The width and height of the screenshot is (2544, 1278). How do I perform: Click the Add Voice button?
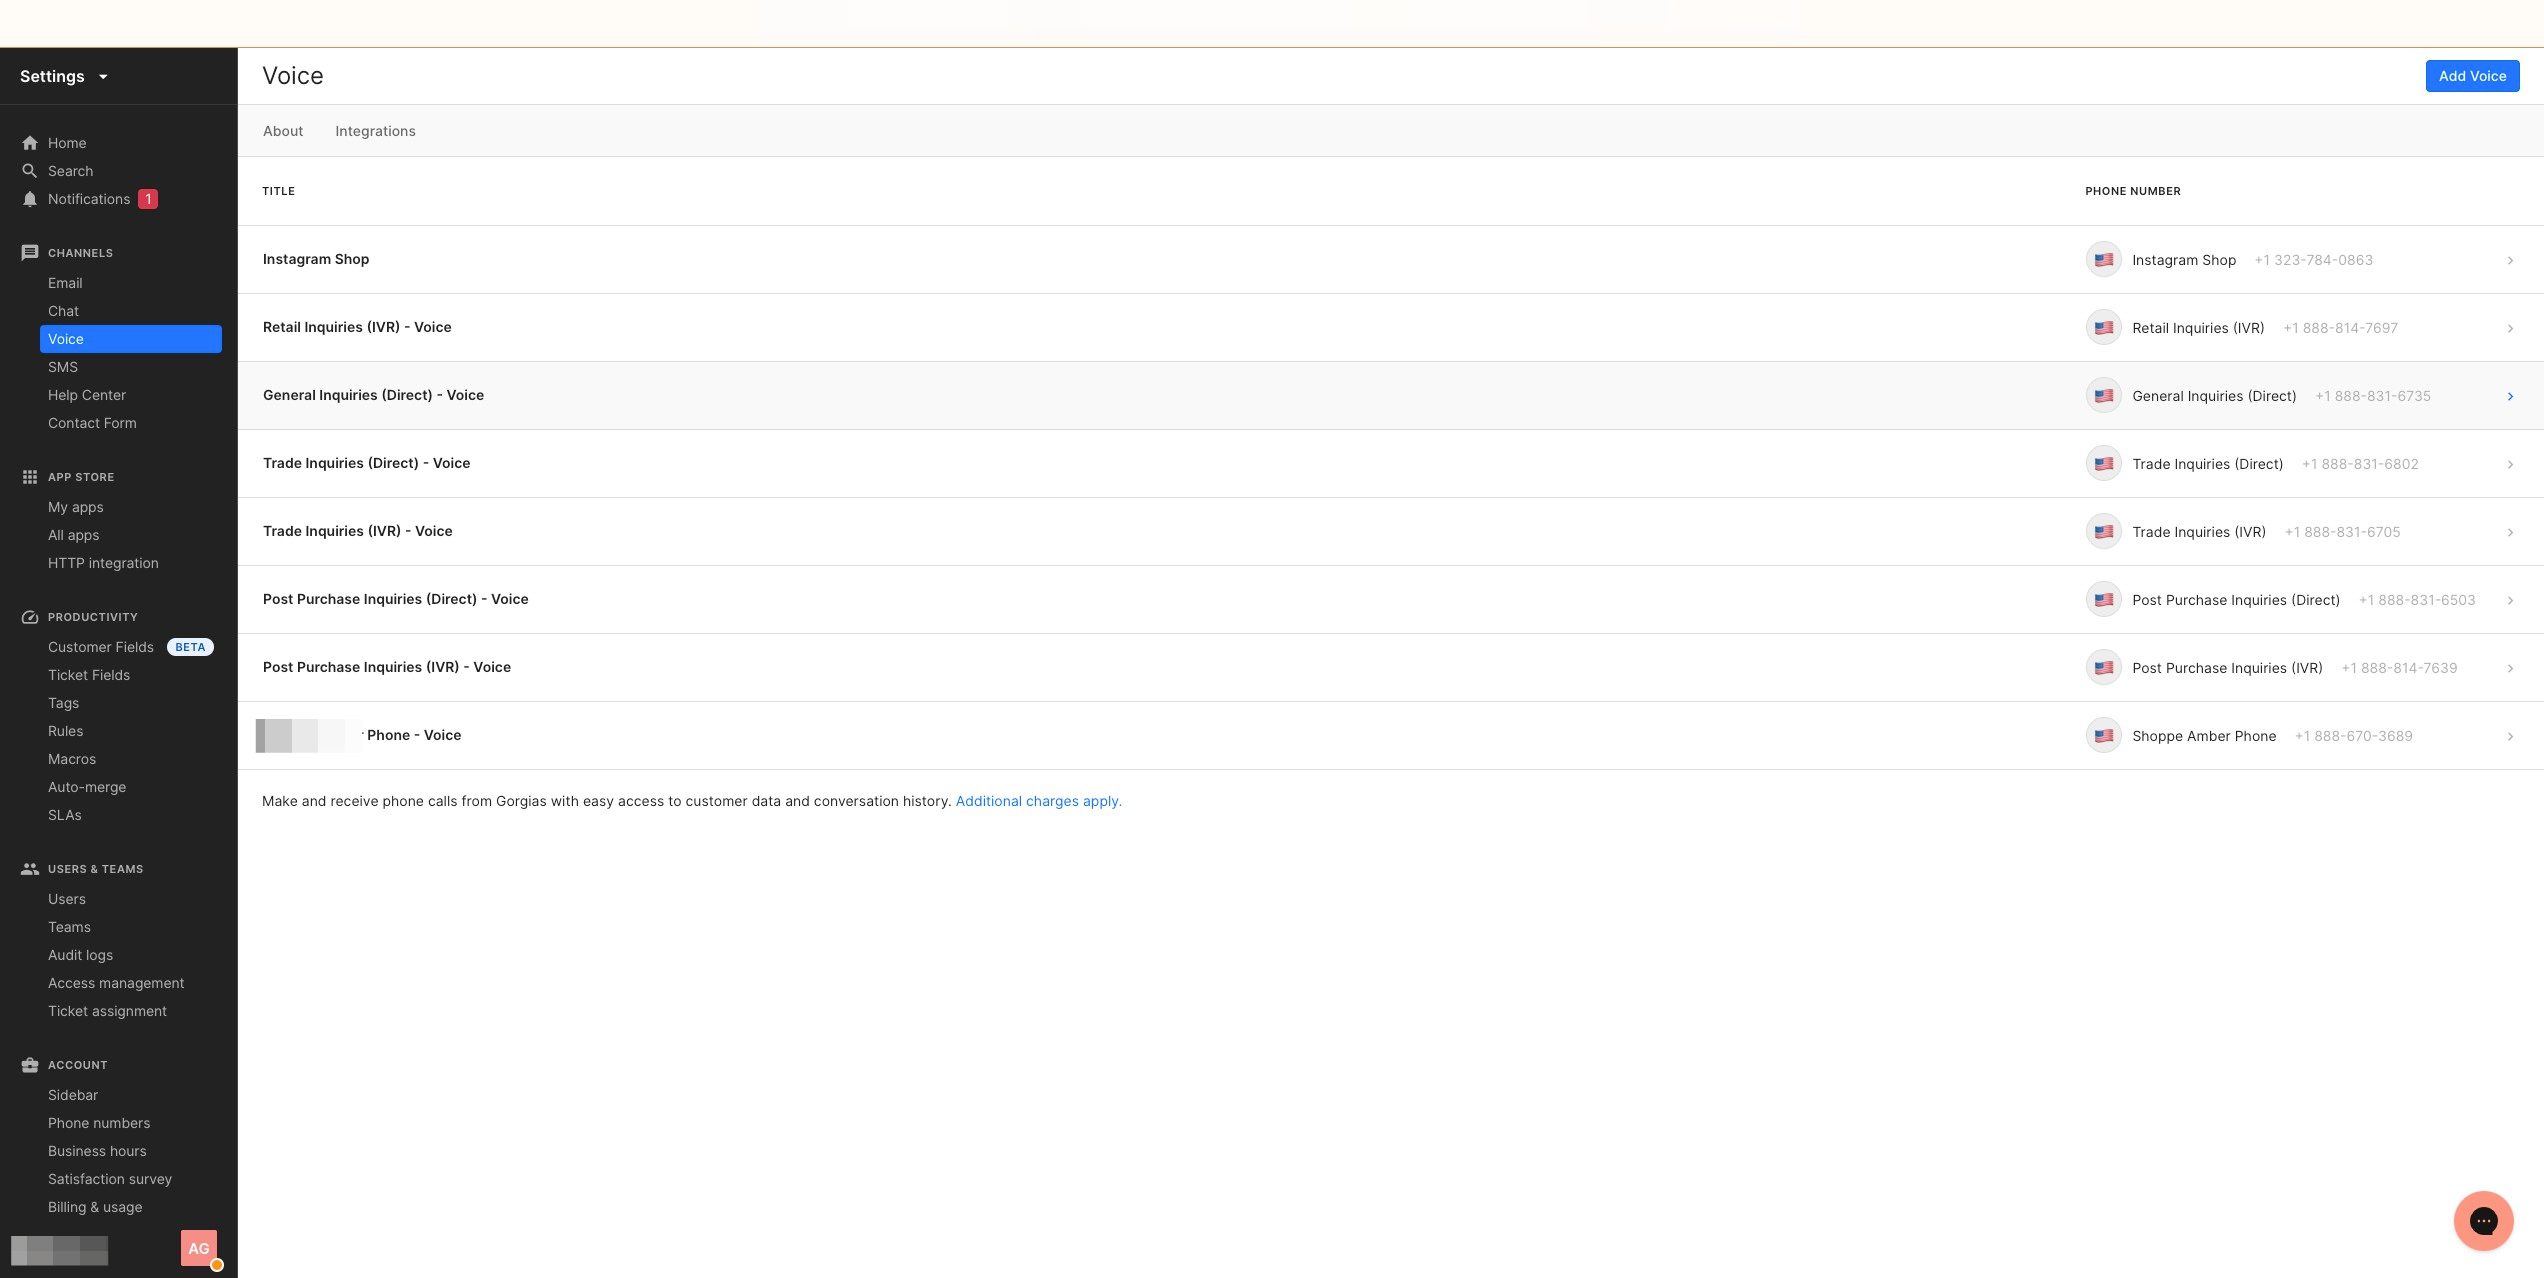[x=2472, y=76]
